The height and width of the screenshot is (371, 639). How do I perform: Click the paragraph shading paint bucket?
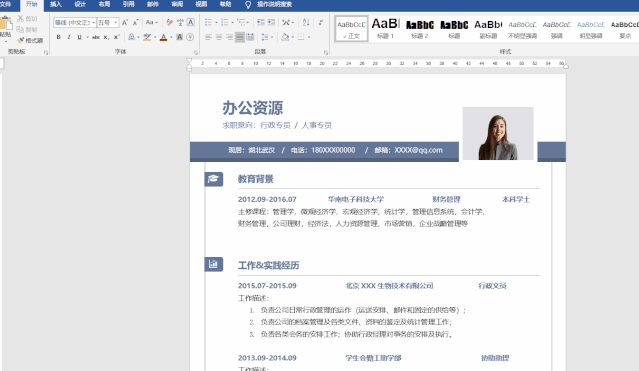point(285,37)
